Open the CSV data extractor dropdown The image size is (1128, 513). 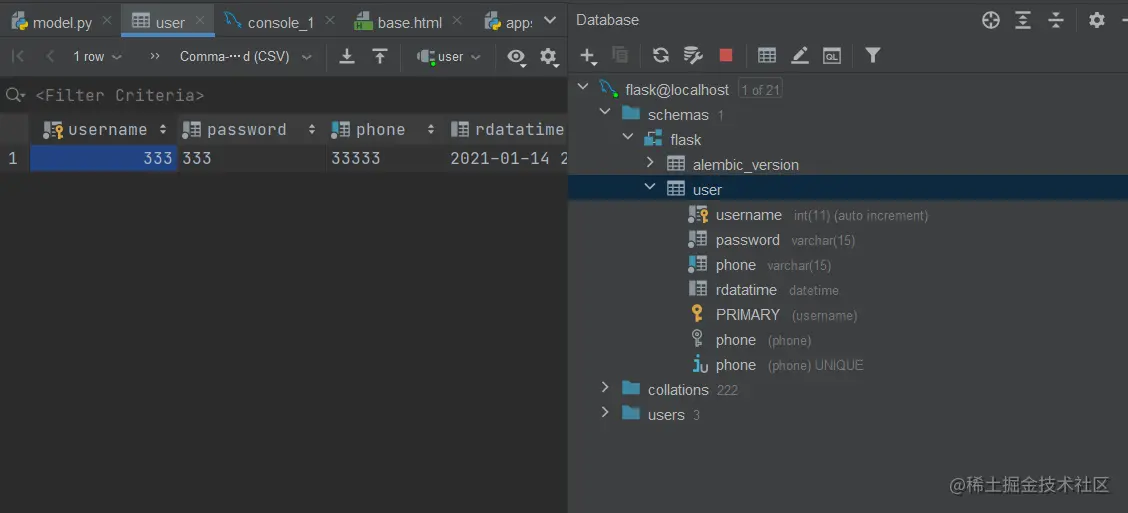tap(245, 56)
